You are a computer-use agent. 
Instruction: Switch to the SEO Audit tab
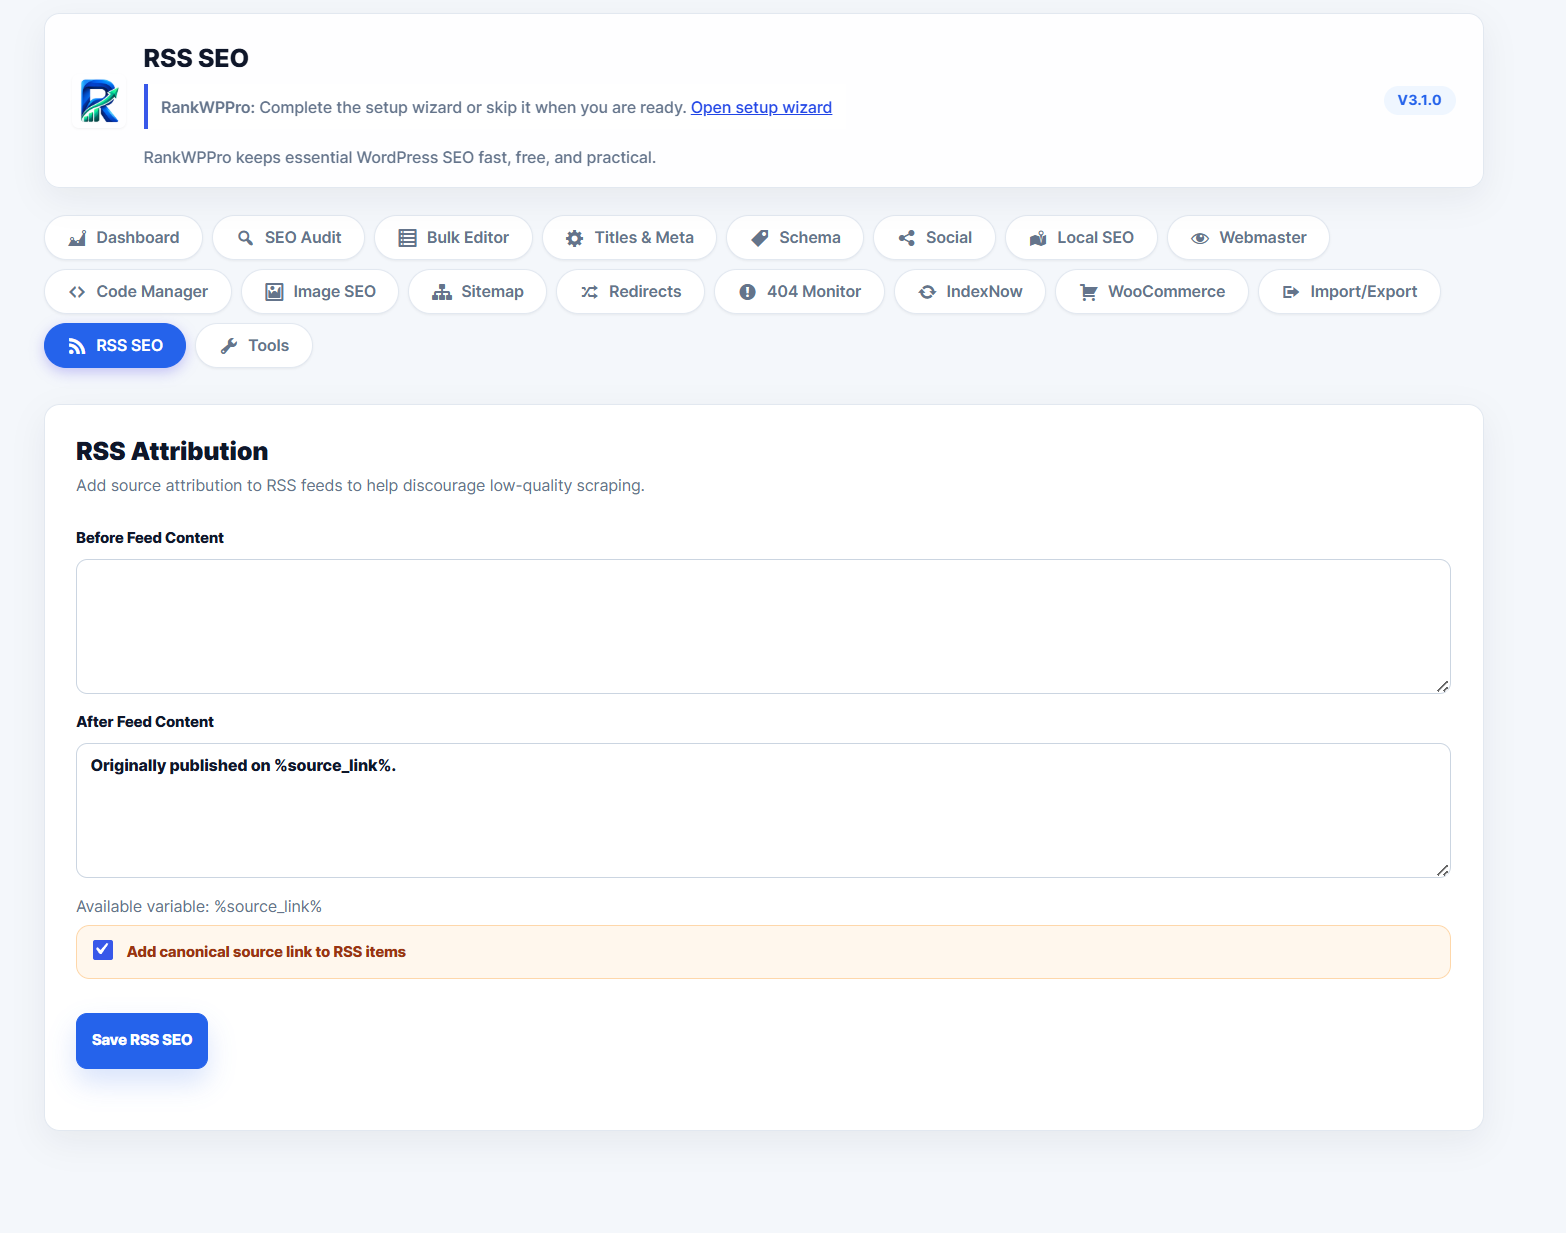tap(289, 238)
